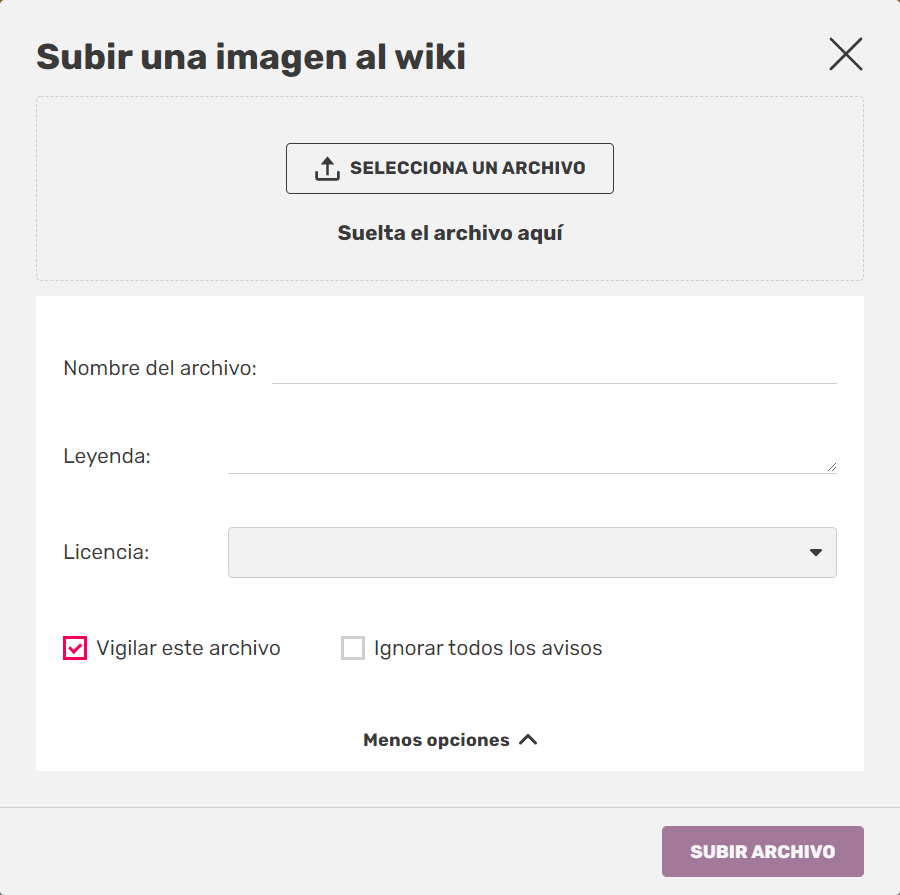
Task: Click the Leyenda textarea resize handle
Action: [831, 466]
